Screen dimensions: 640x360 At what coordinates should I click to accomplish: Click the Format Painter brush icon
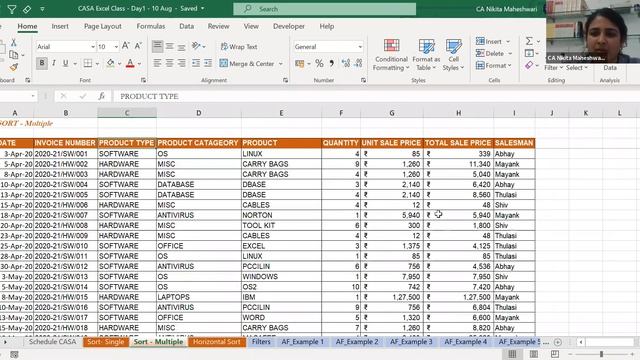(x=14, y=67)
